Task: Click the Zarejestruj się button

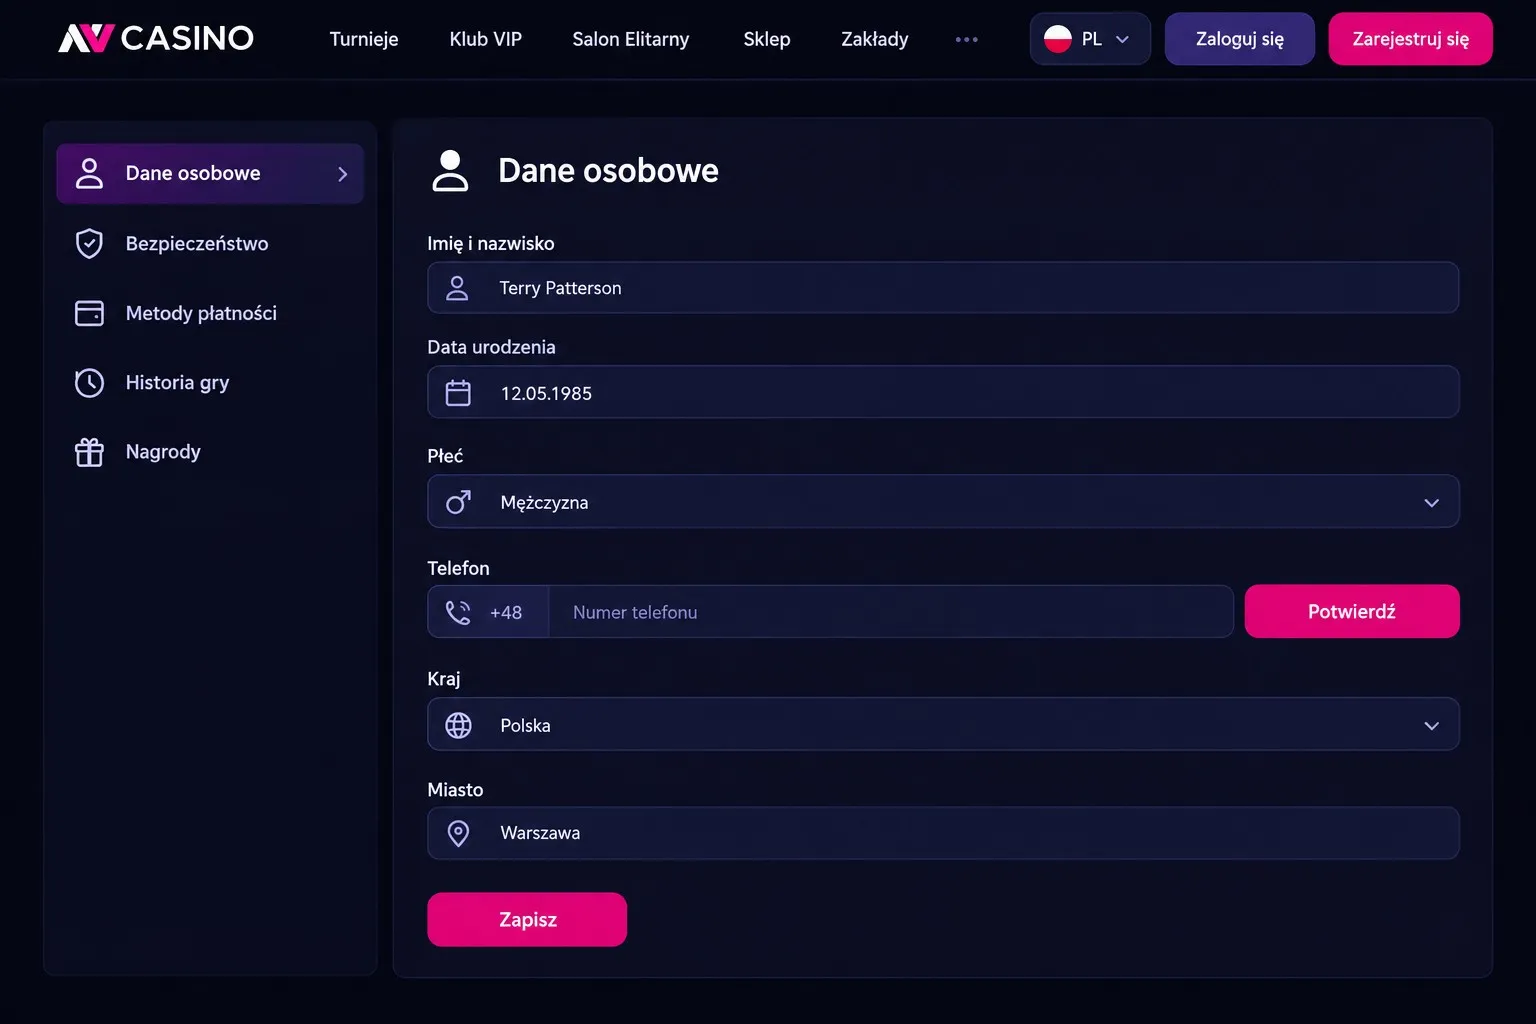Action: pos(1411,39)
